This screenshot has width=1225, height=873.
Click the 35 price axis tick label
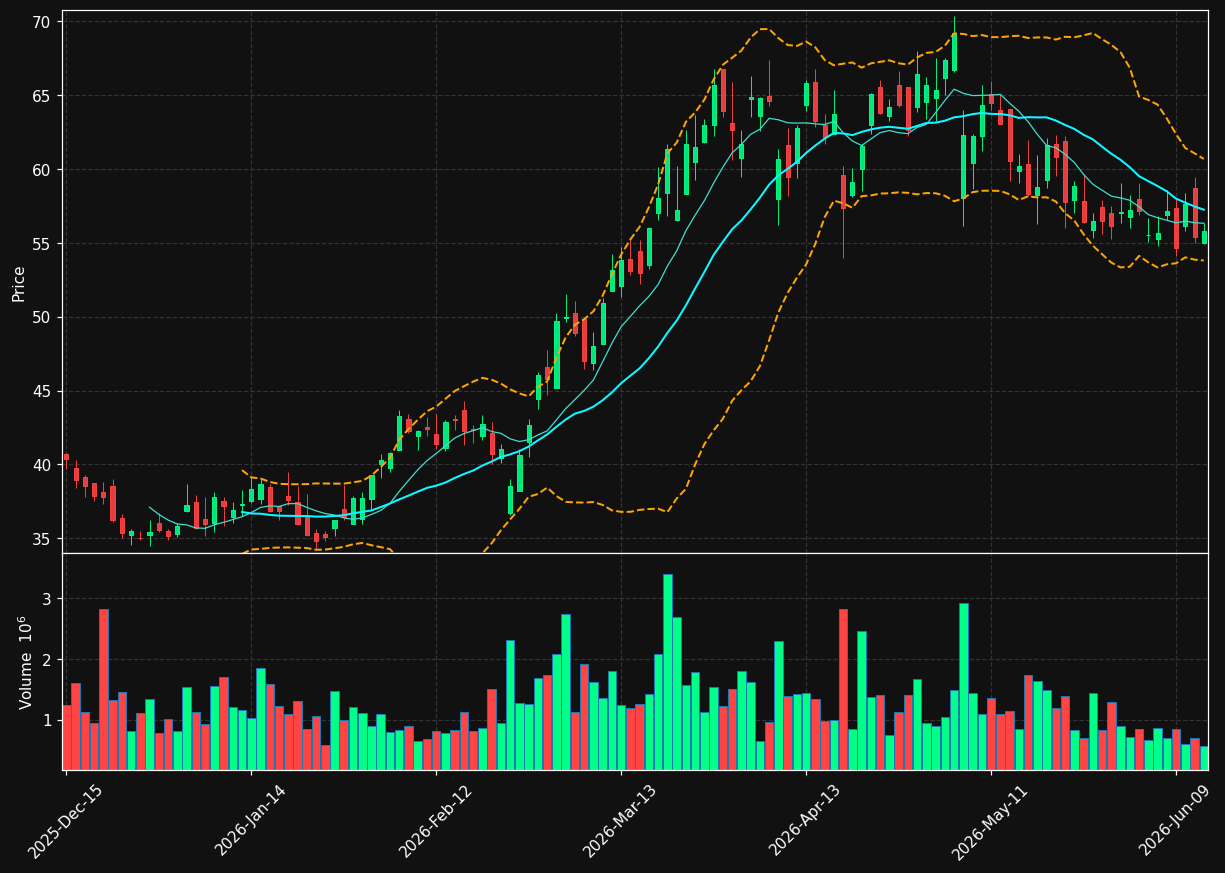[43, 539]
